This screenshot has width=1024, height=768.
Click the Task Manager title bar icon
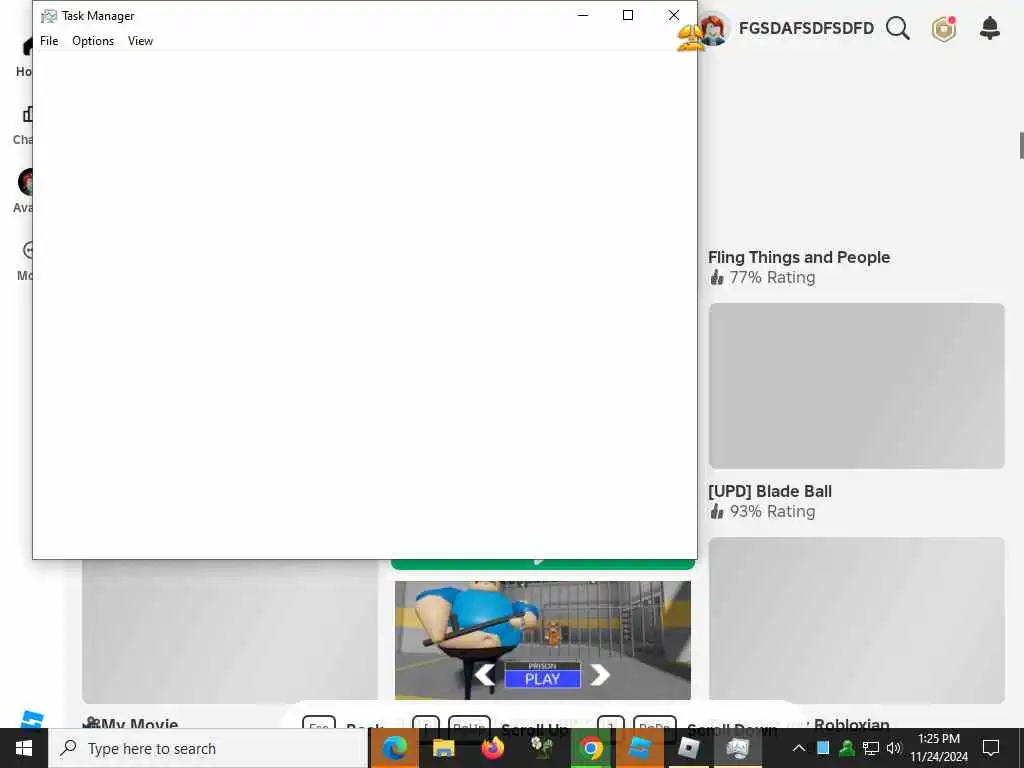[x=49, y=16]
